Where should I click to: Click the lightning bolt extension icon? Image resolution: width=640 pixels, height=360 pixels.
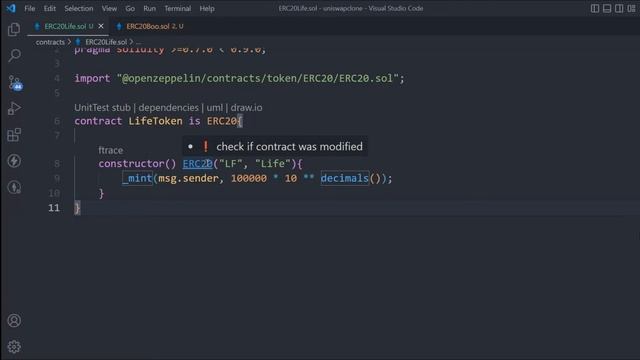(x=14, y=161)
